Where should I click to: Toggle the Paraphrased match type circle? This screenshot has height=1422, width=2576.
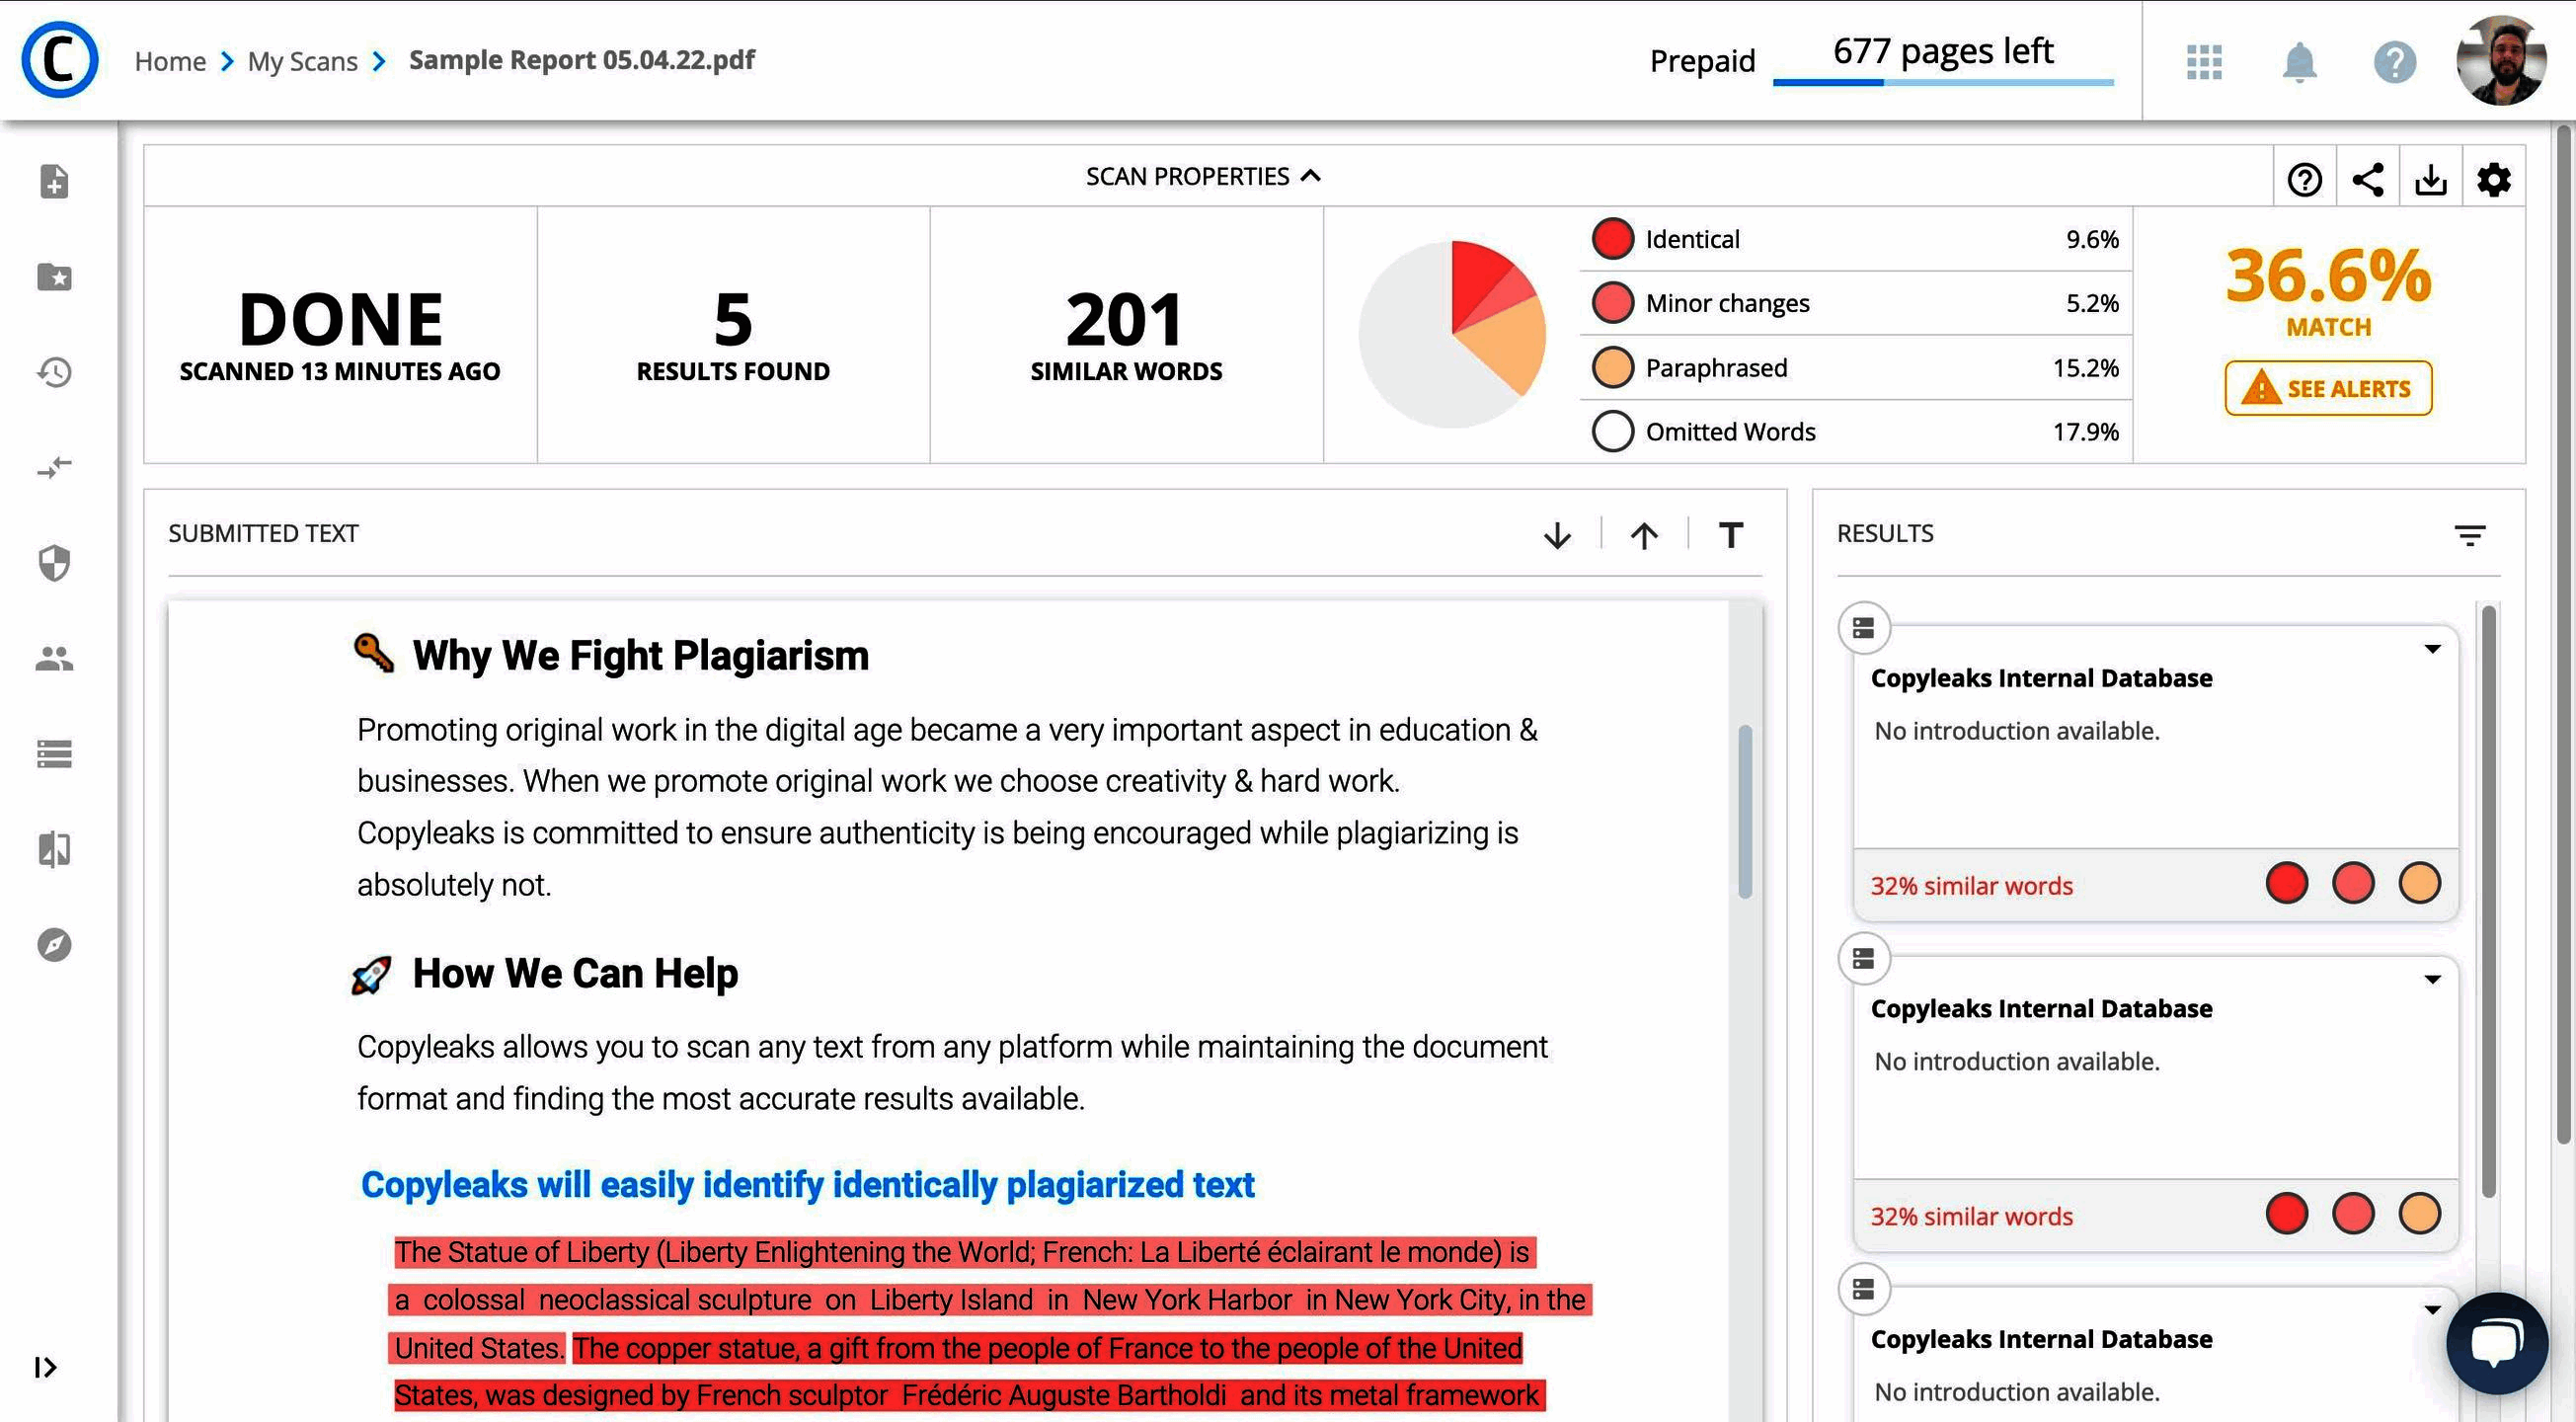[x=1612, y=367]
